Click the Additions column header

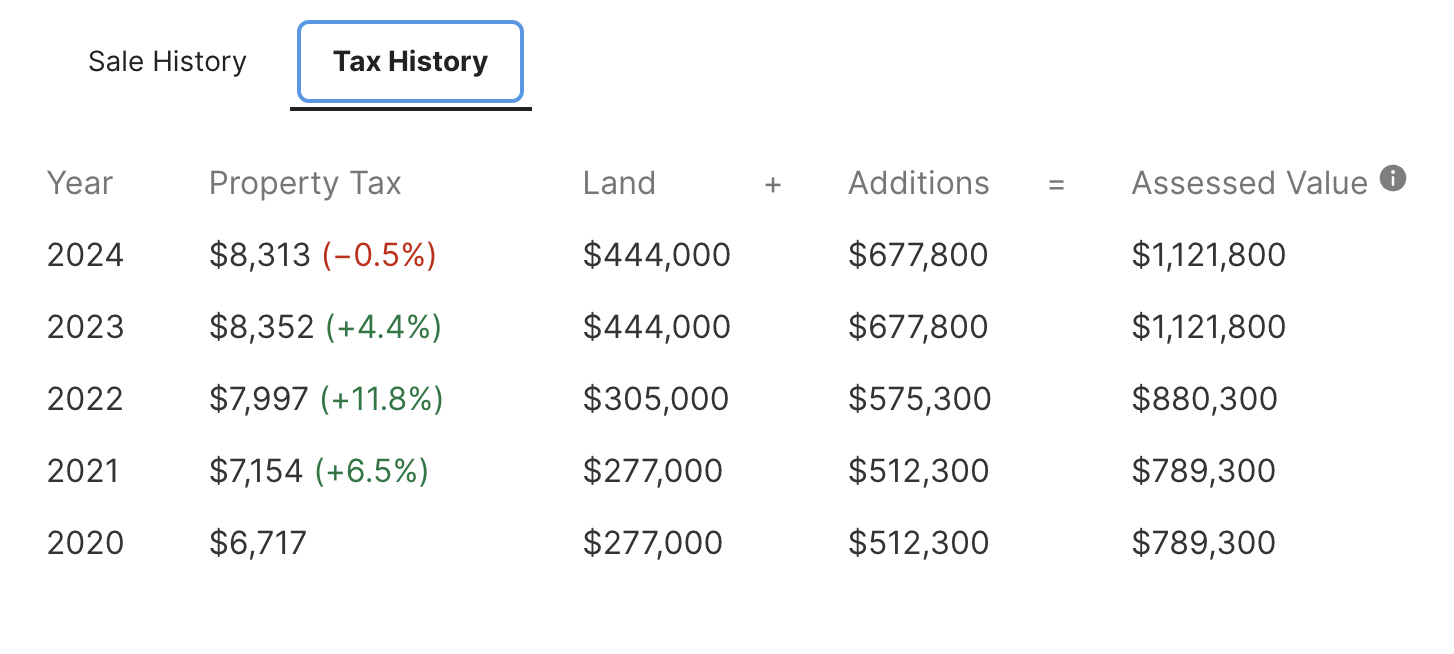918,184
